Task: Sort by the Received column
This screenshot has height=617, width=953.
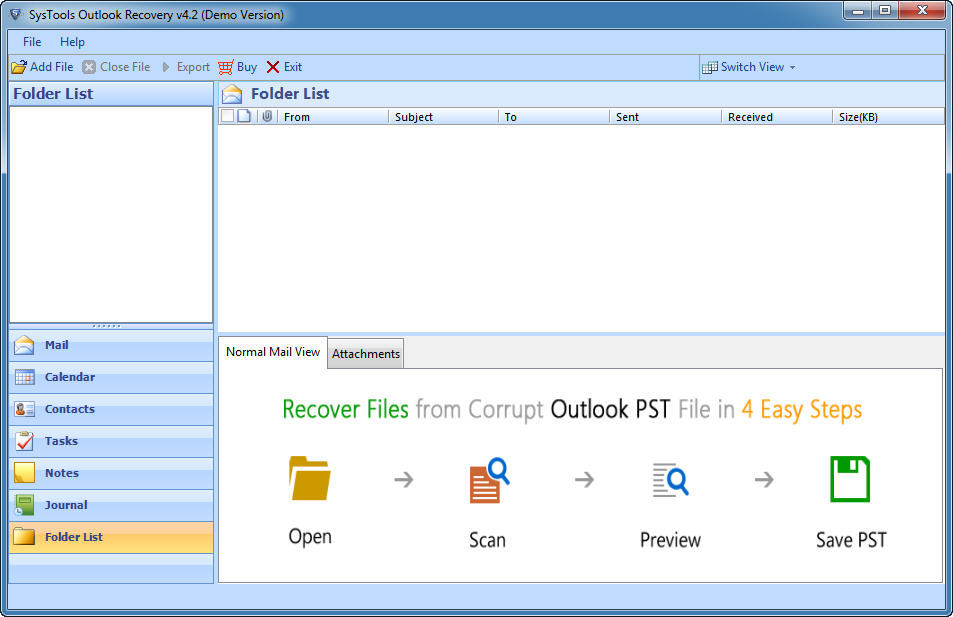Action: [x=777, y=117]
